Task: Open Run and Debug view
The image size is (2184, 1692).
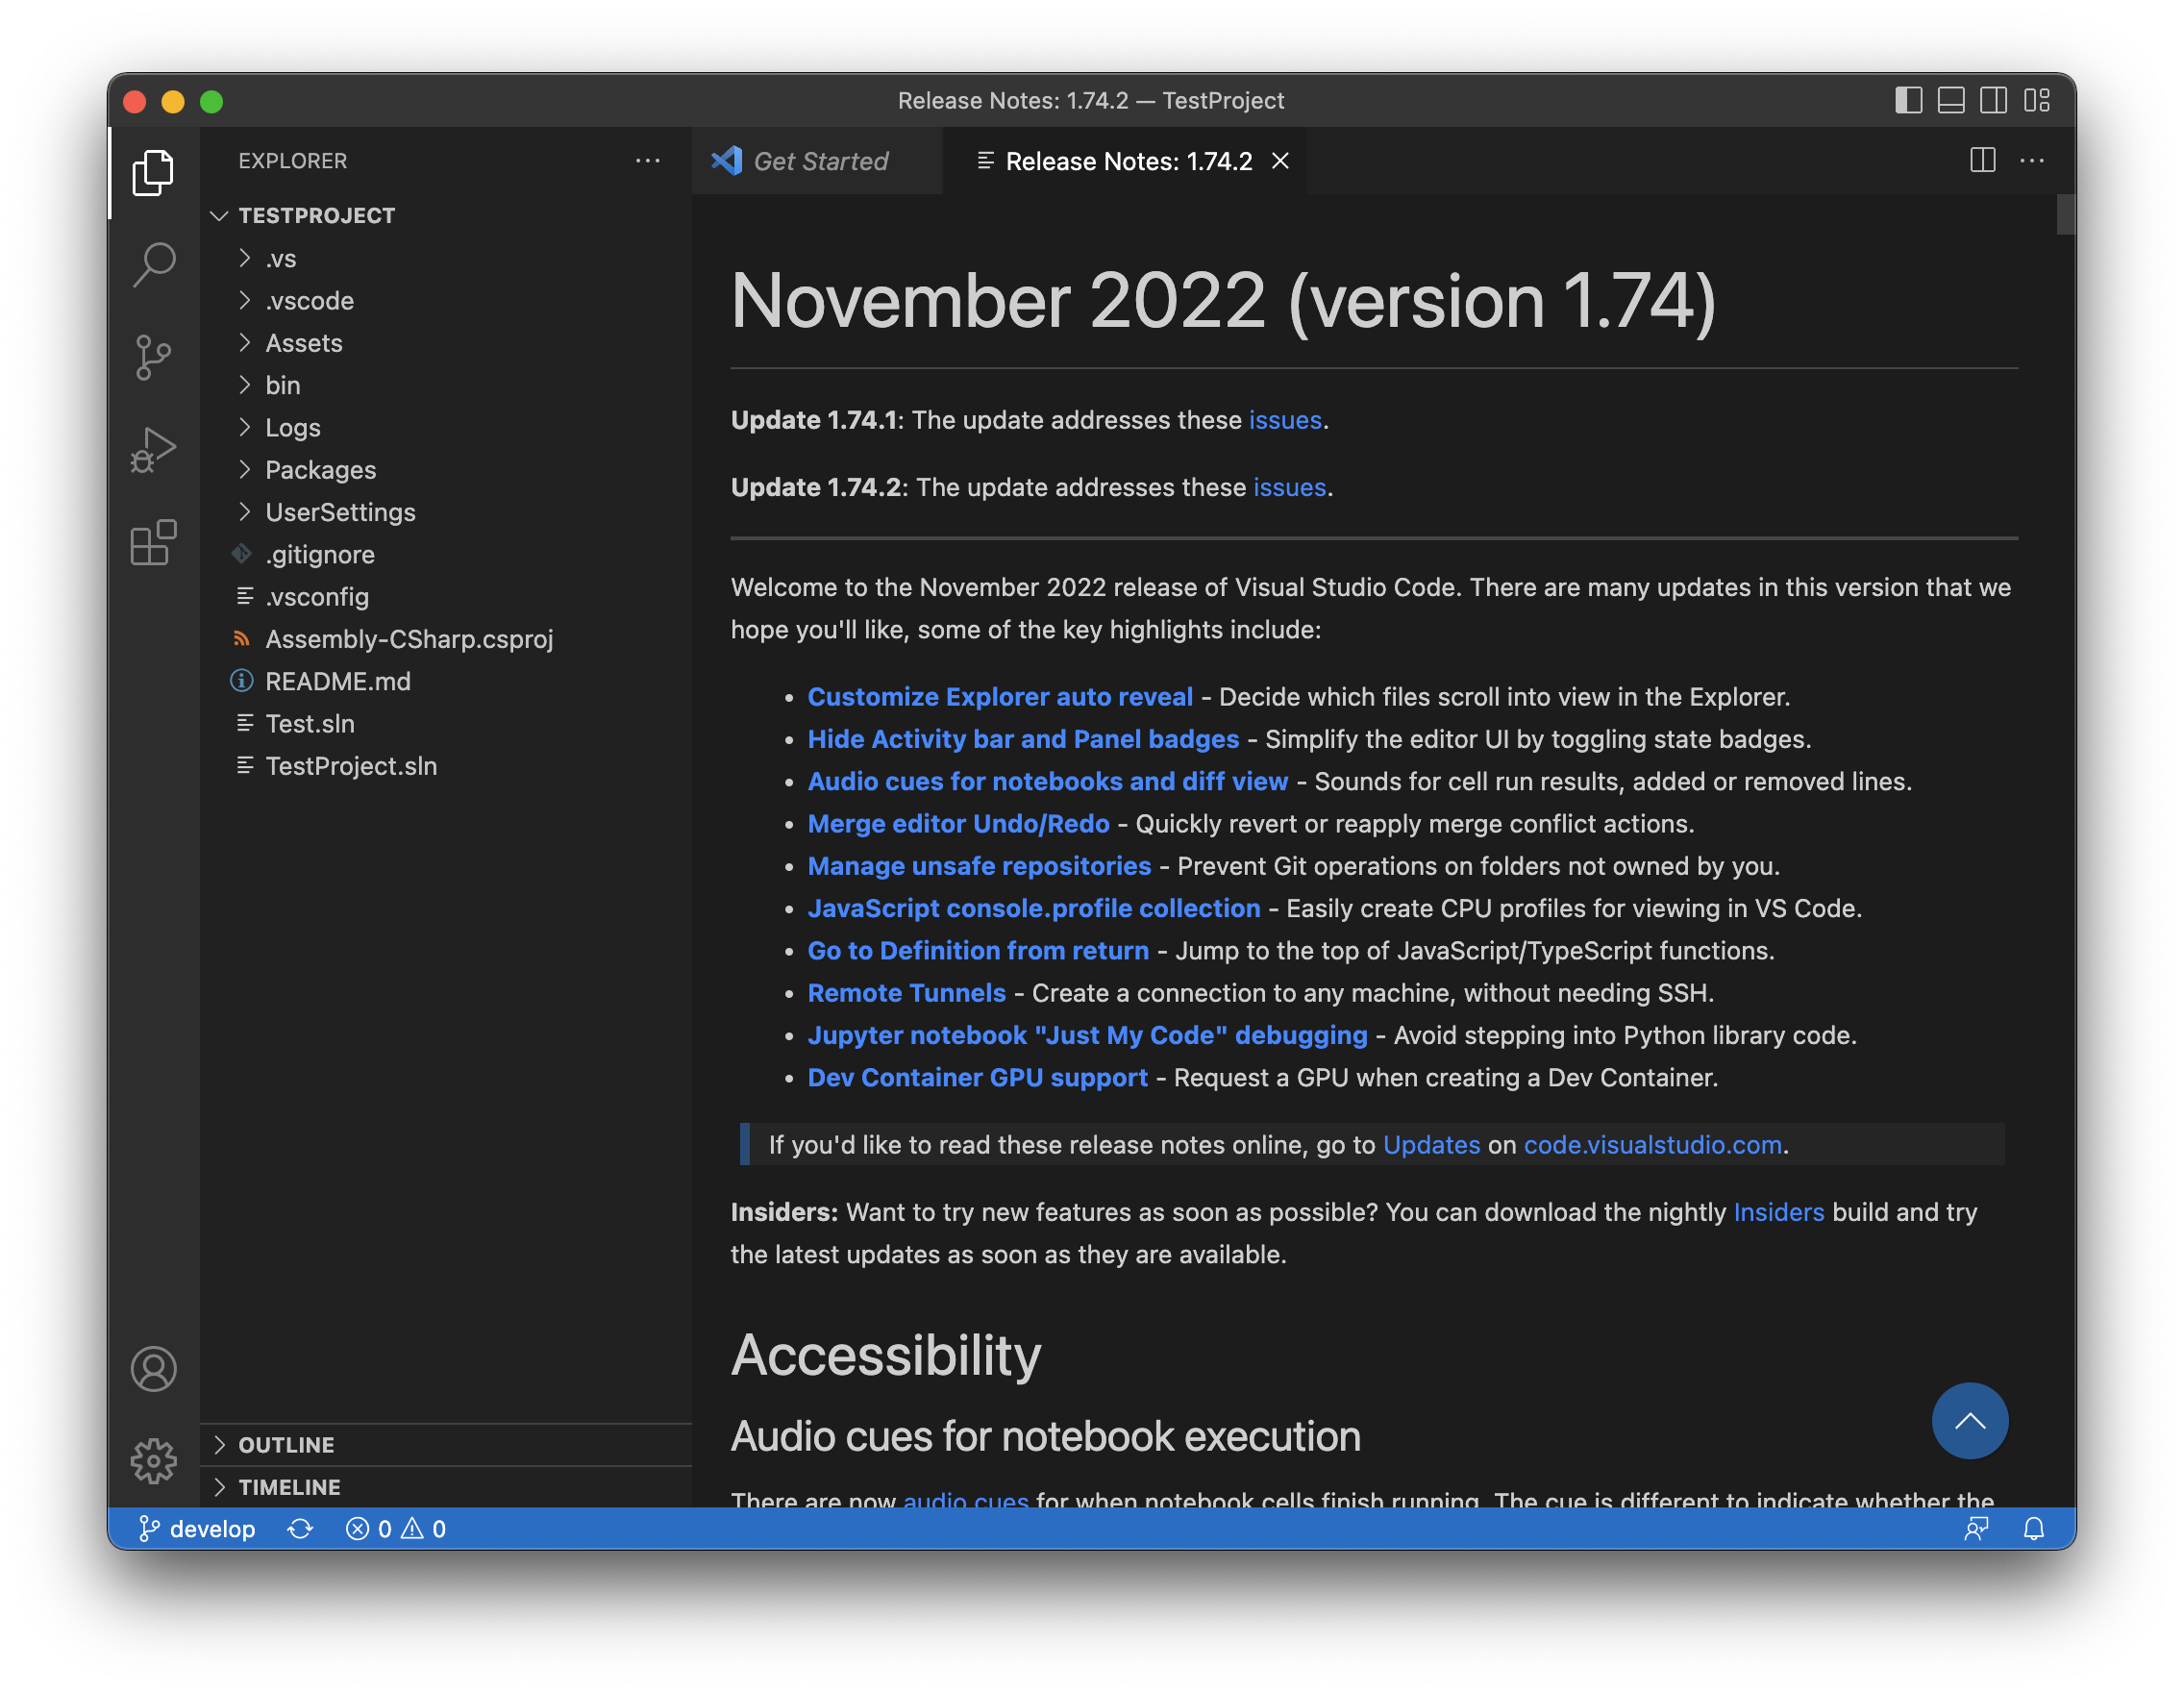Action: coord(153,451)
